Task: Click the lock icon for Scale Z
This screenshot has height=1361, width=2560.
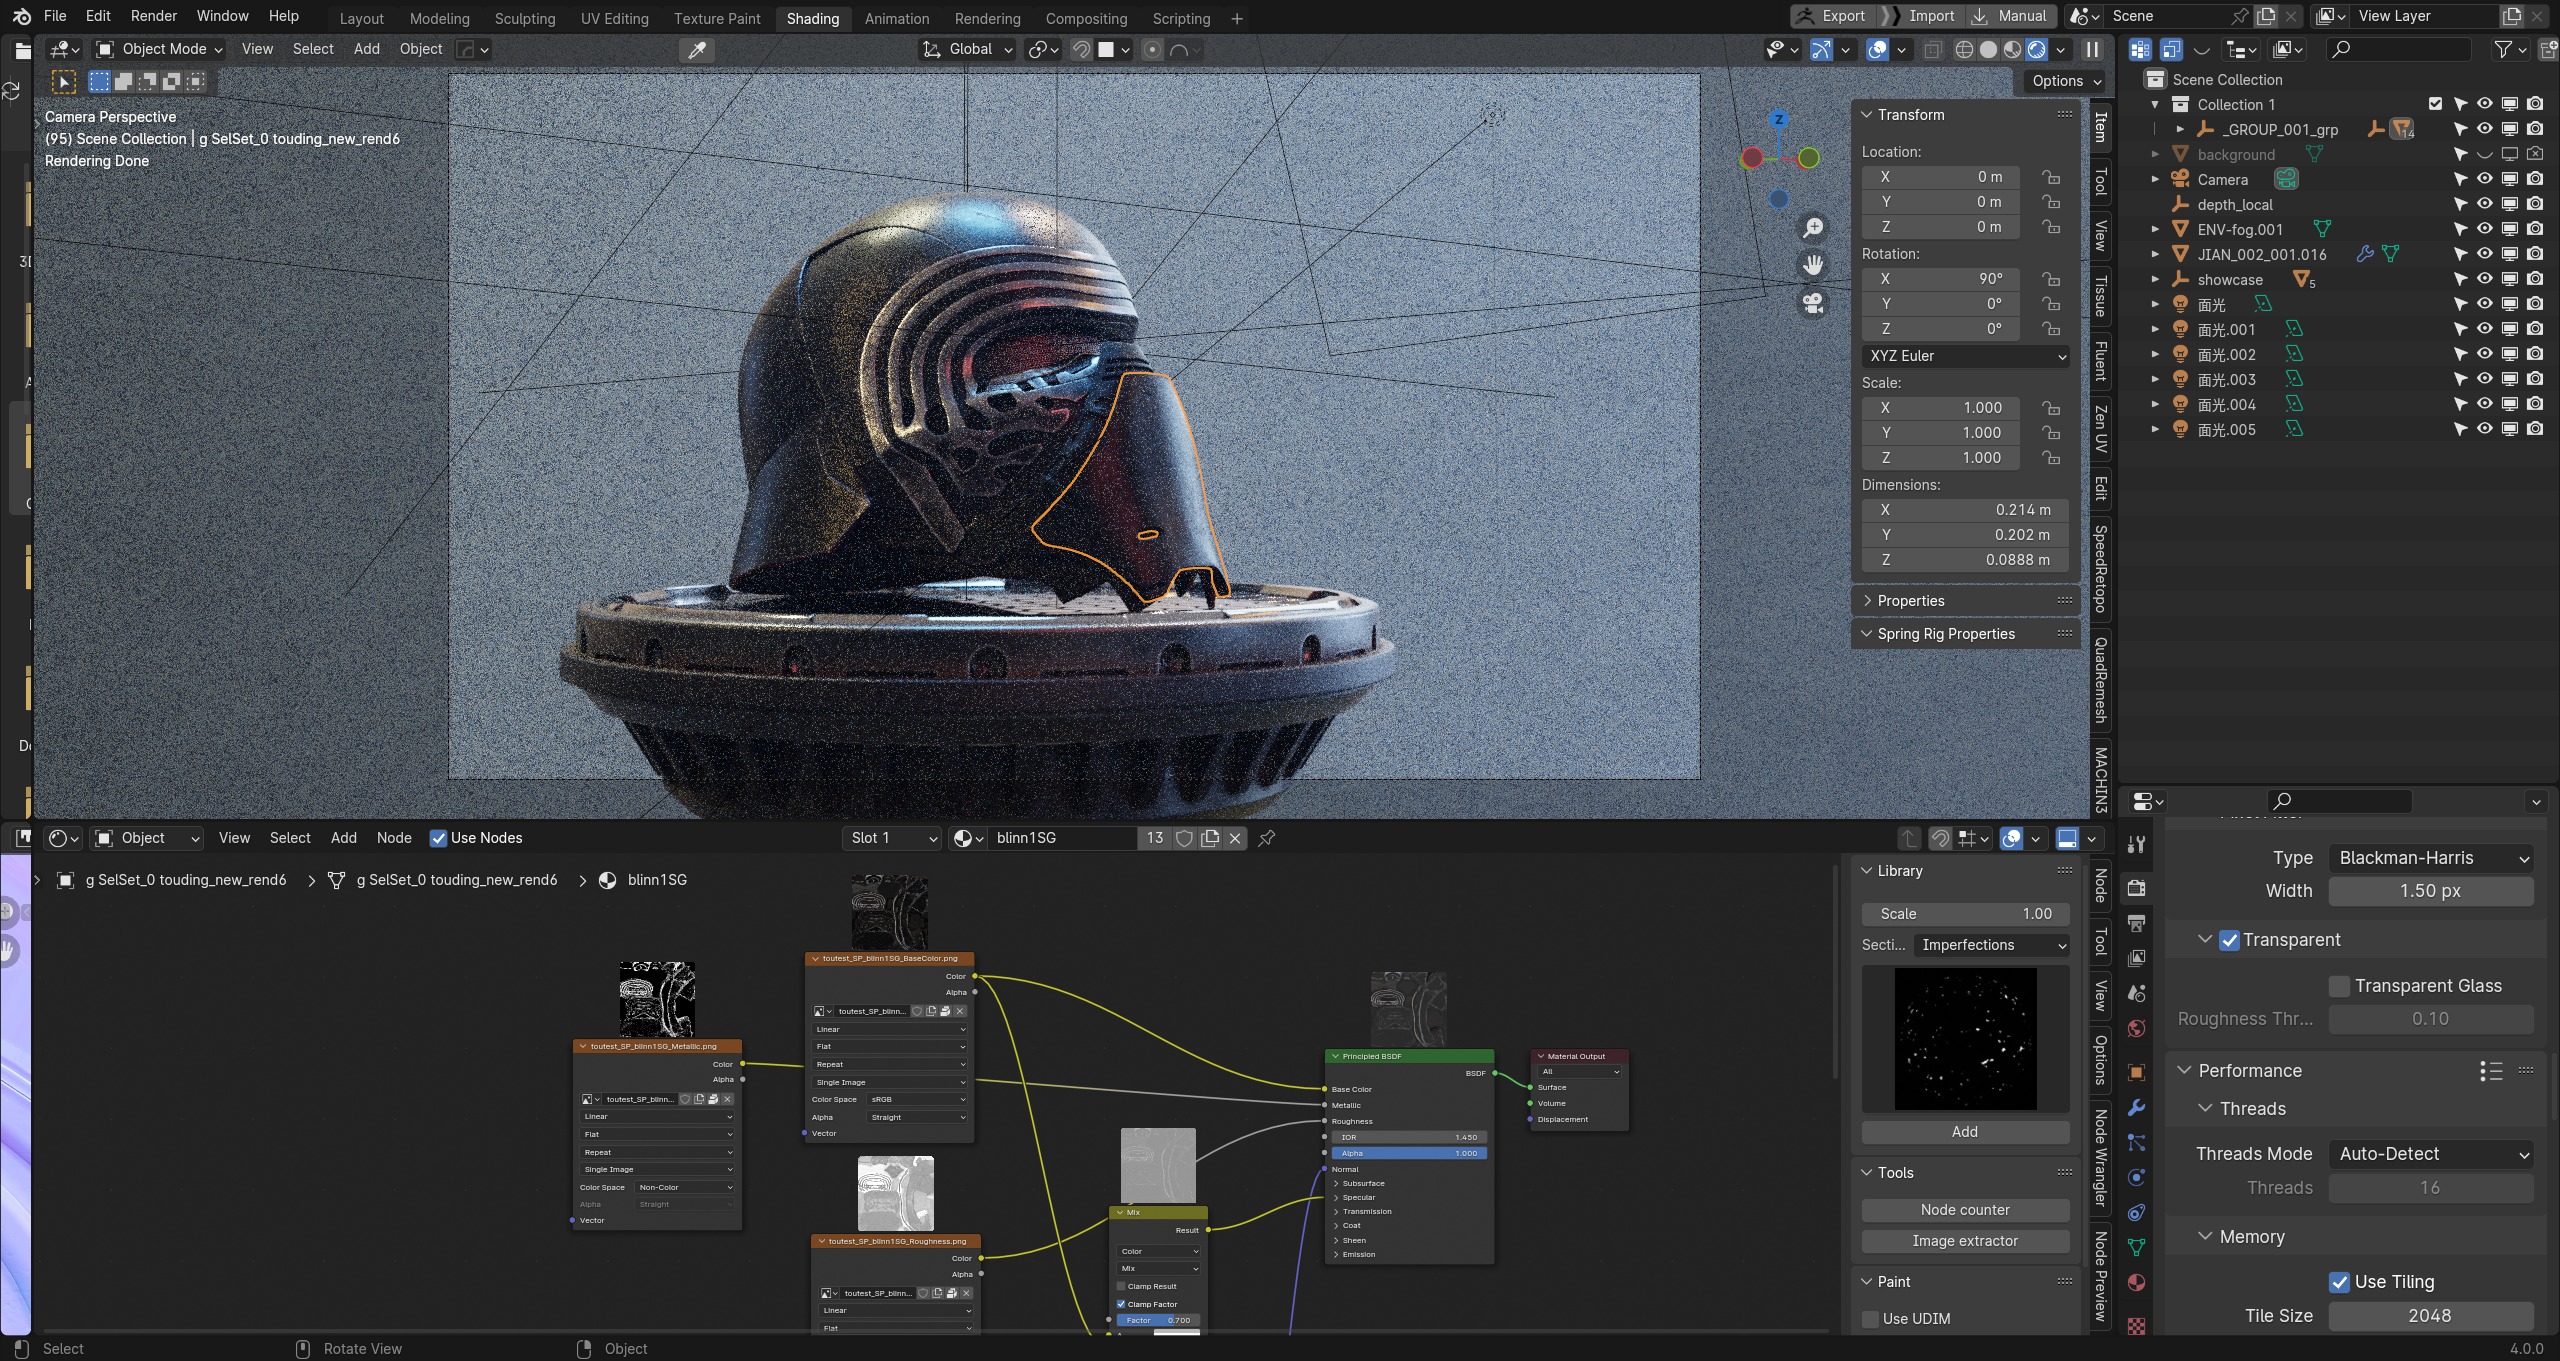Action: click(2051, 458)
